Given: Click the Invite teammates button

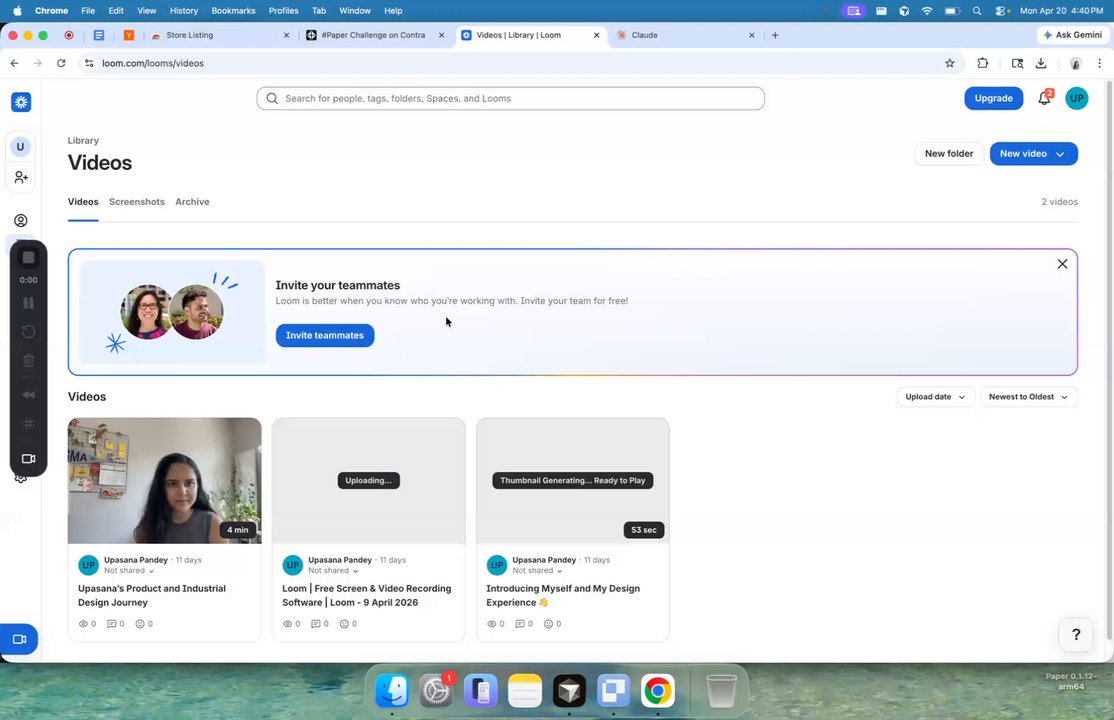Looking at the screenshot, I should point(325,335).
